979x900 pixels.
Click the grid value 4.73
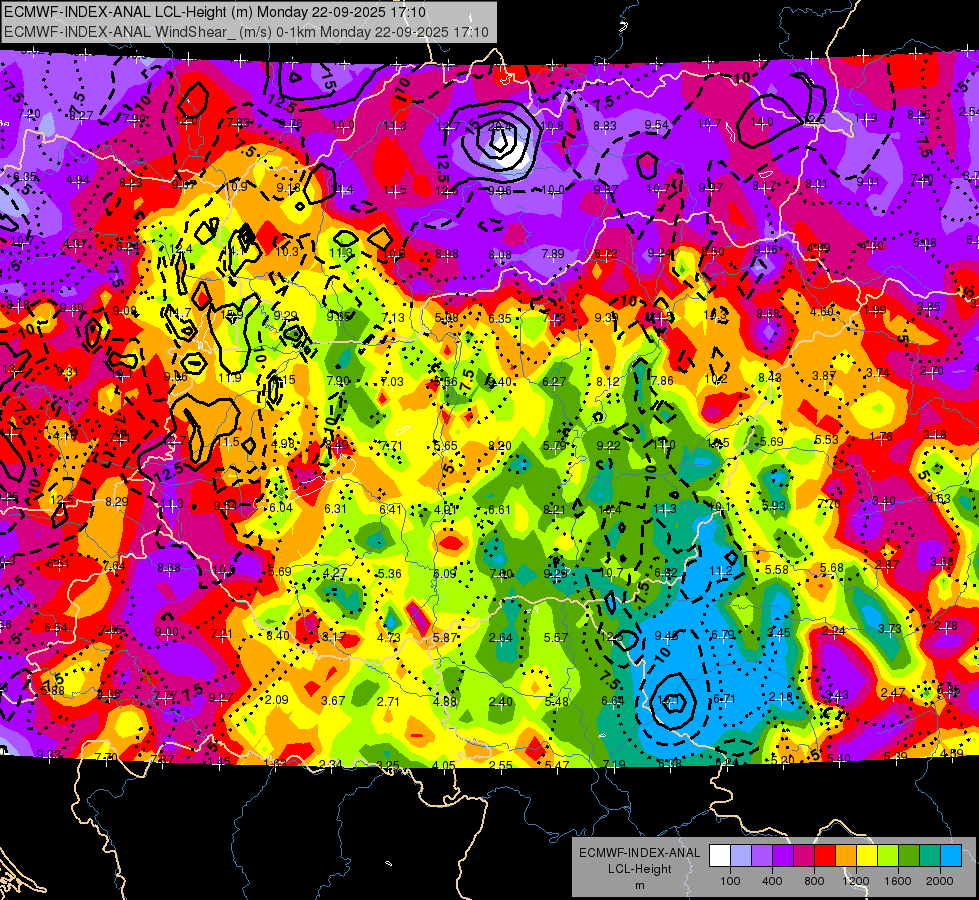[x=389, y=638]
